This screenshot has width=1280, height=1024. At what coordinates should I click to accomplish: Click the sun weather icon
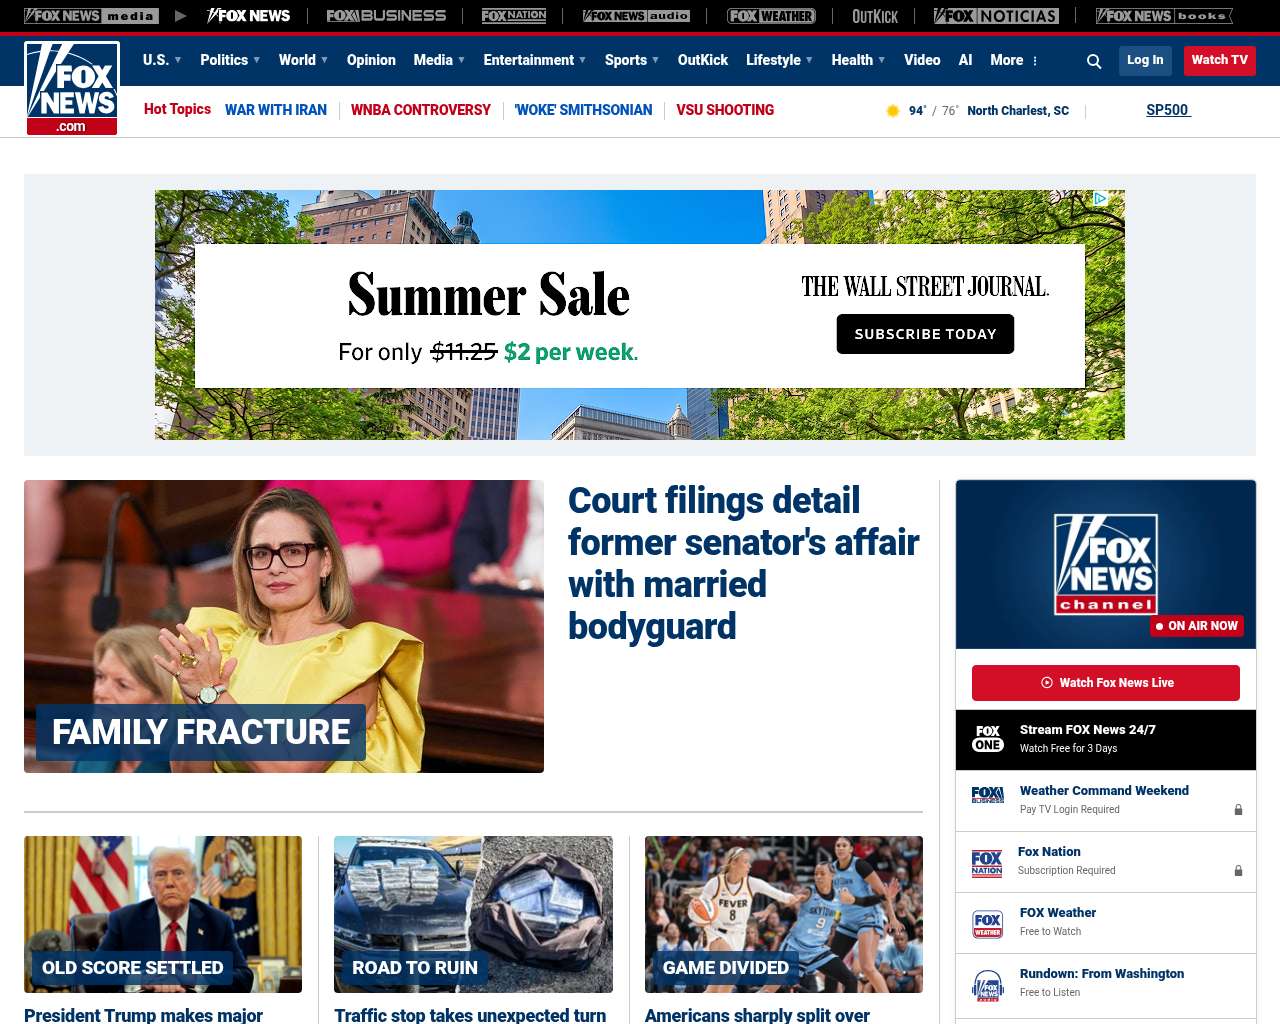click(x=893, y=111)
